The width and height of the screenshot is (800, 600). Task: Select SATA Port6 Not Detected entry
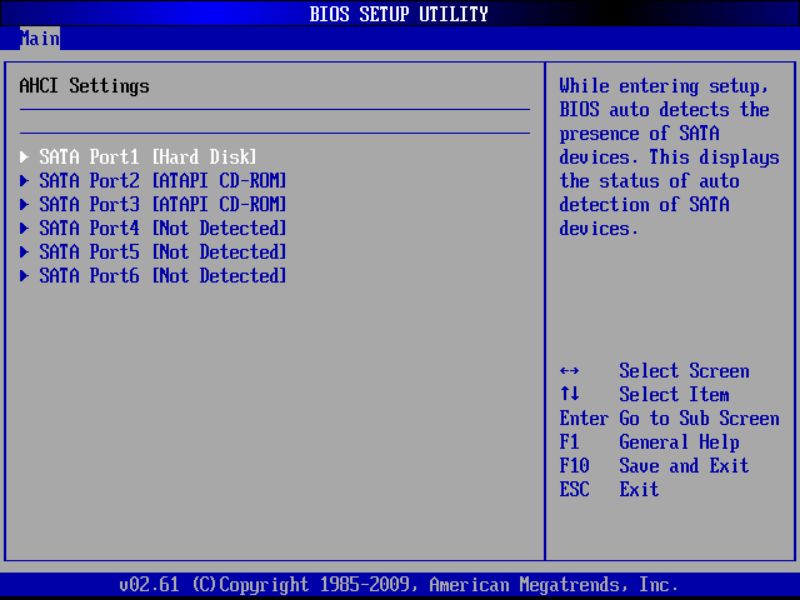pyautogui.click(x=163, y=276)
